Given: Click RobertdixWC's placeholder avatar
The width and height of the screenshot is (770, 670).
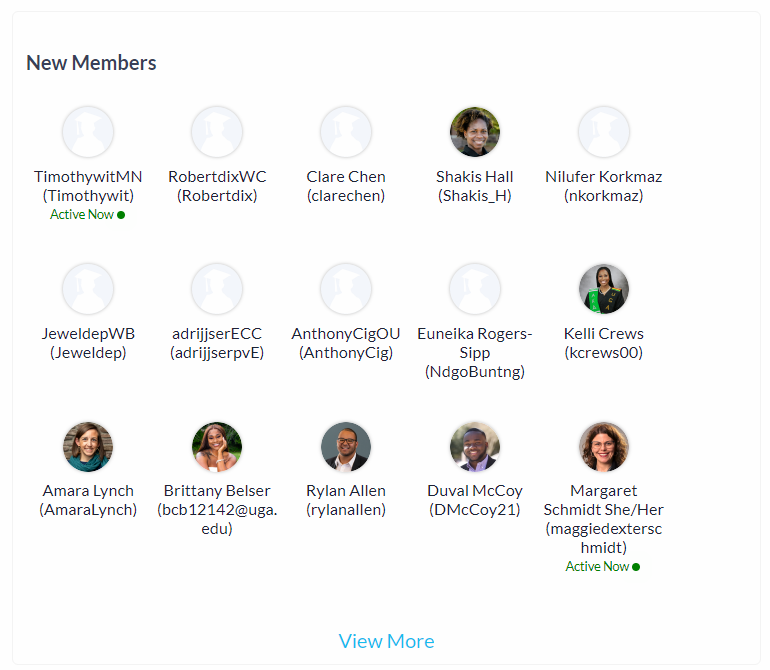Looking at the screenshot, I should pyautogui.click(x=217, y=132).
